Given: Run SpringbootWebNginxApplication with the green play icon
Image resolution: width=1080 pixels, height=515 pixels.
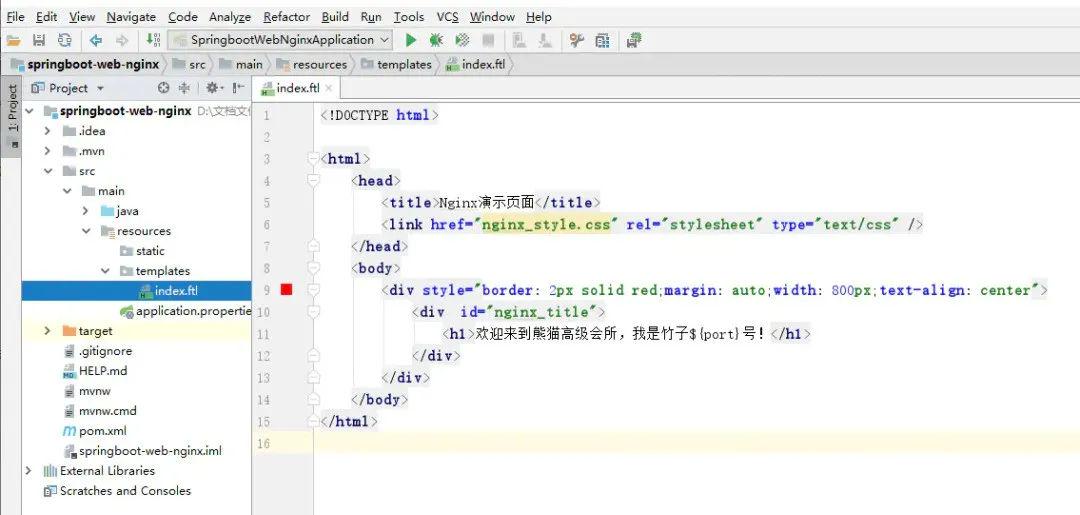Looking at the screenshot, I should pos(411,41).
